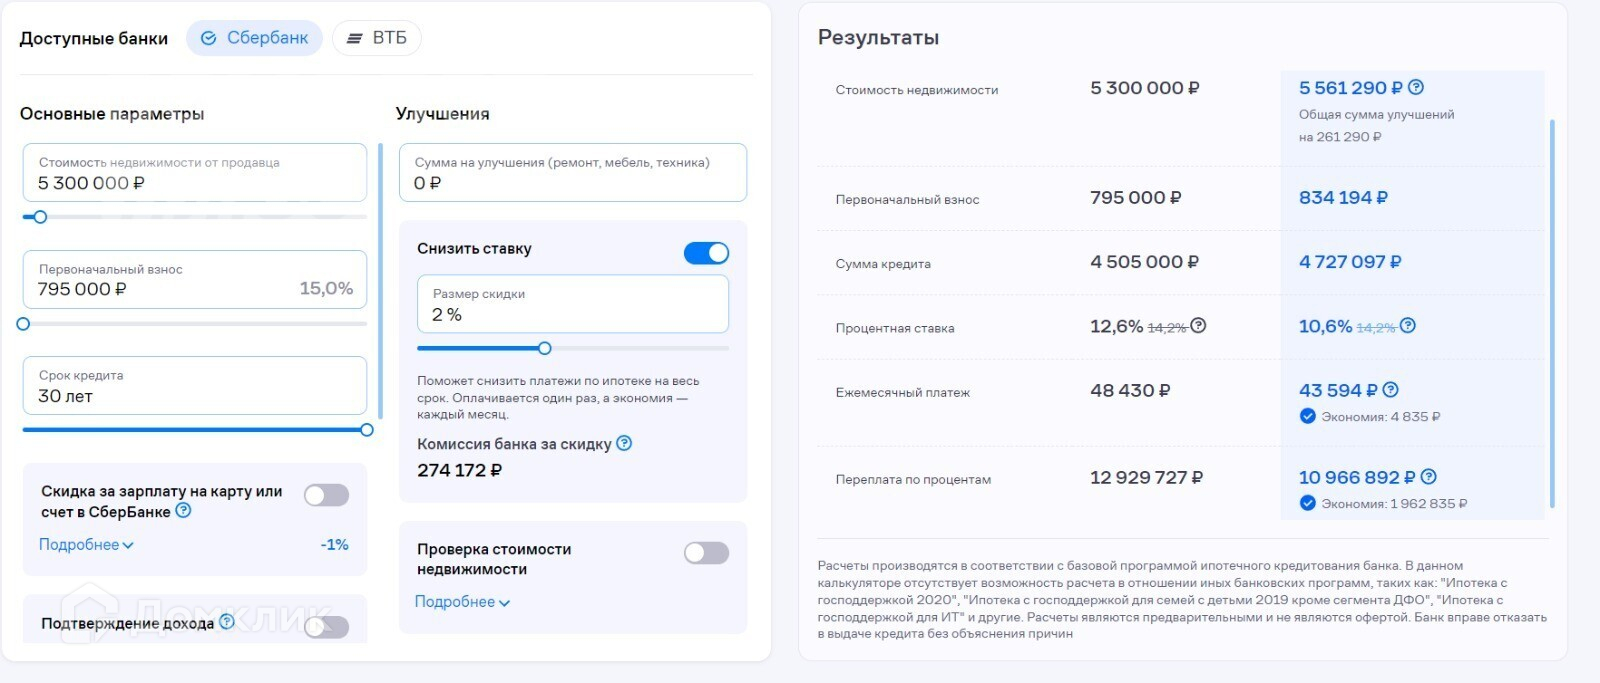Screen dimensions: 1600x683
Task: Enable the salary card discount toggle
Action: pos(326,495)
